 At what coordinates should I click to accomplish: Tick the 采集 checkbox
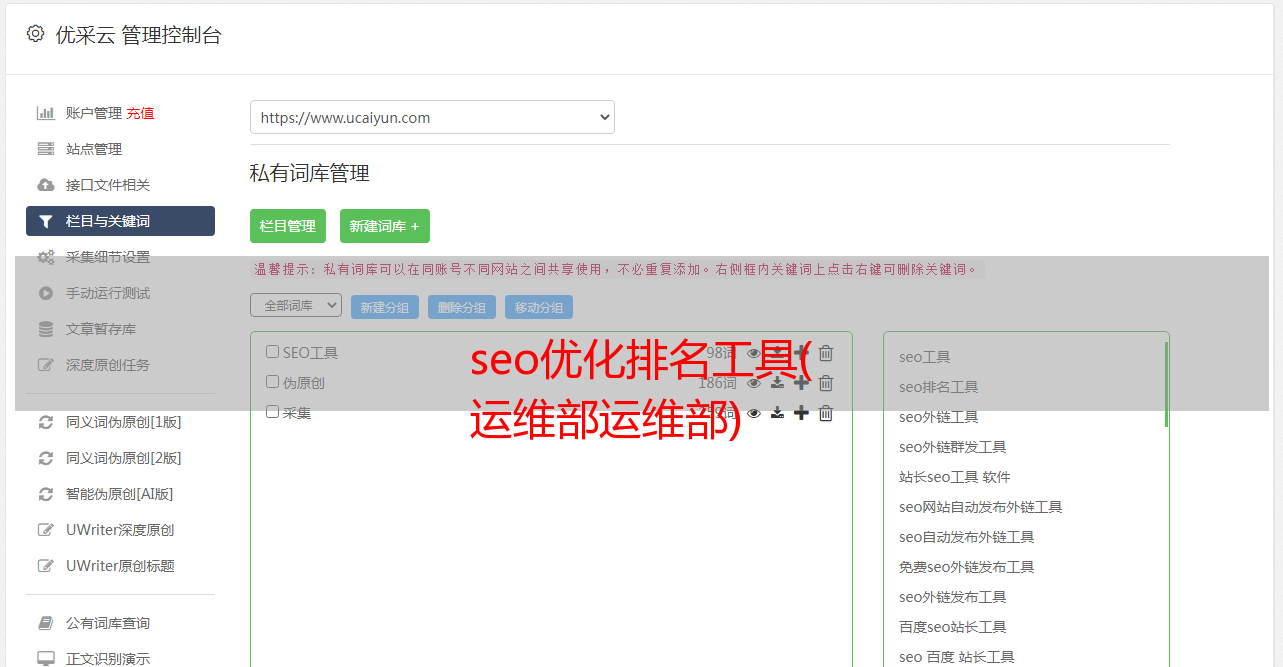(x=272, y=412)
